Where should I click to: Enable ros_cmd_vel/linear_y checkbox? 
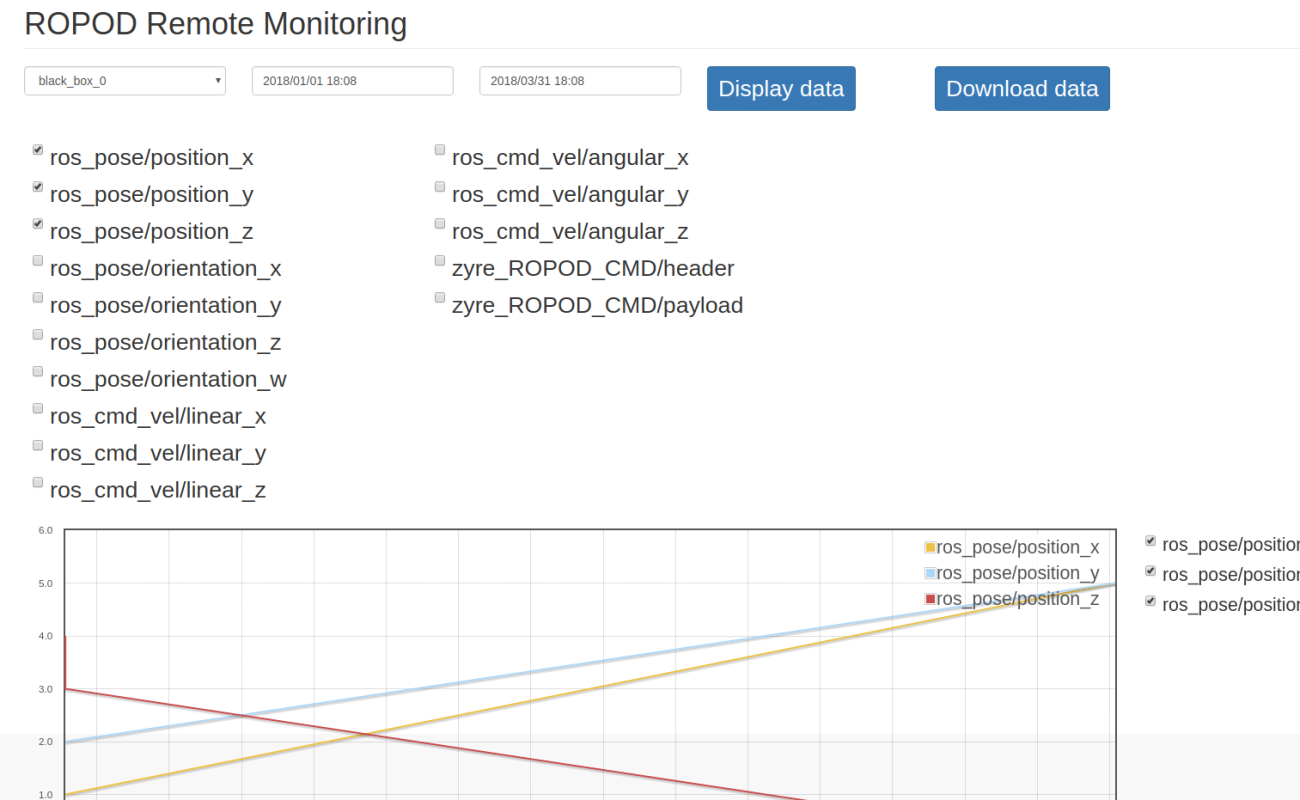click(38, 446)
